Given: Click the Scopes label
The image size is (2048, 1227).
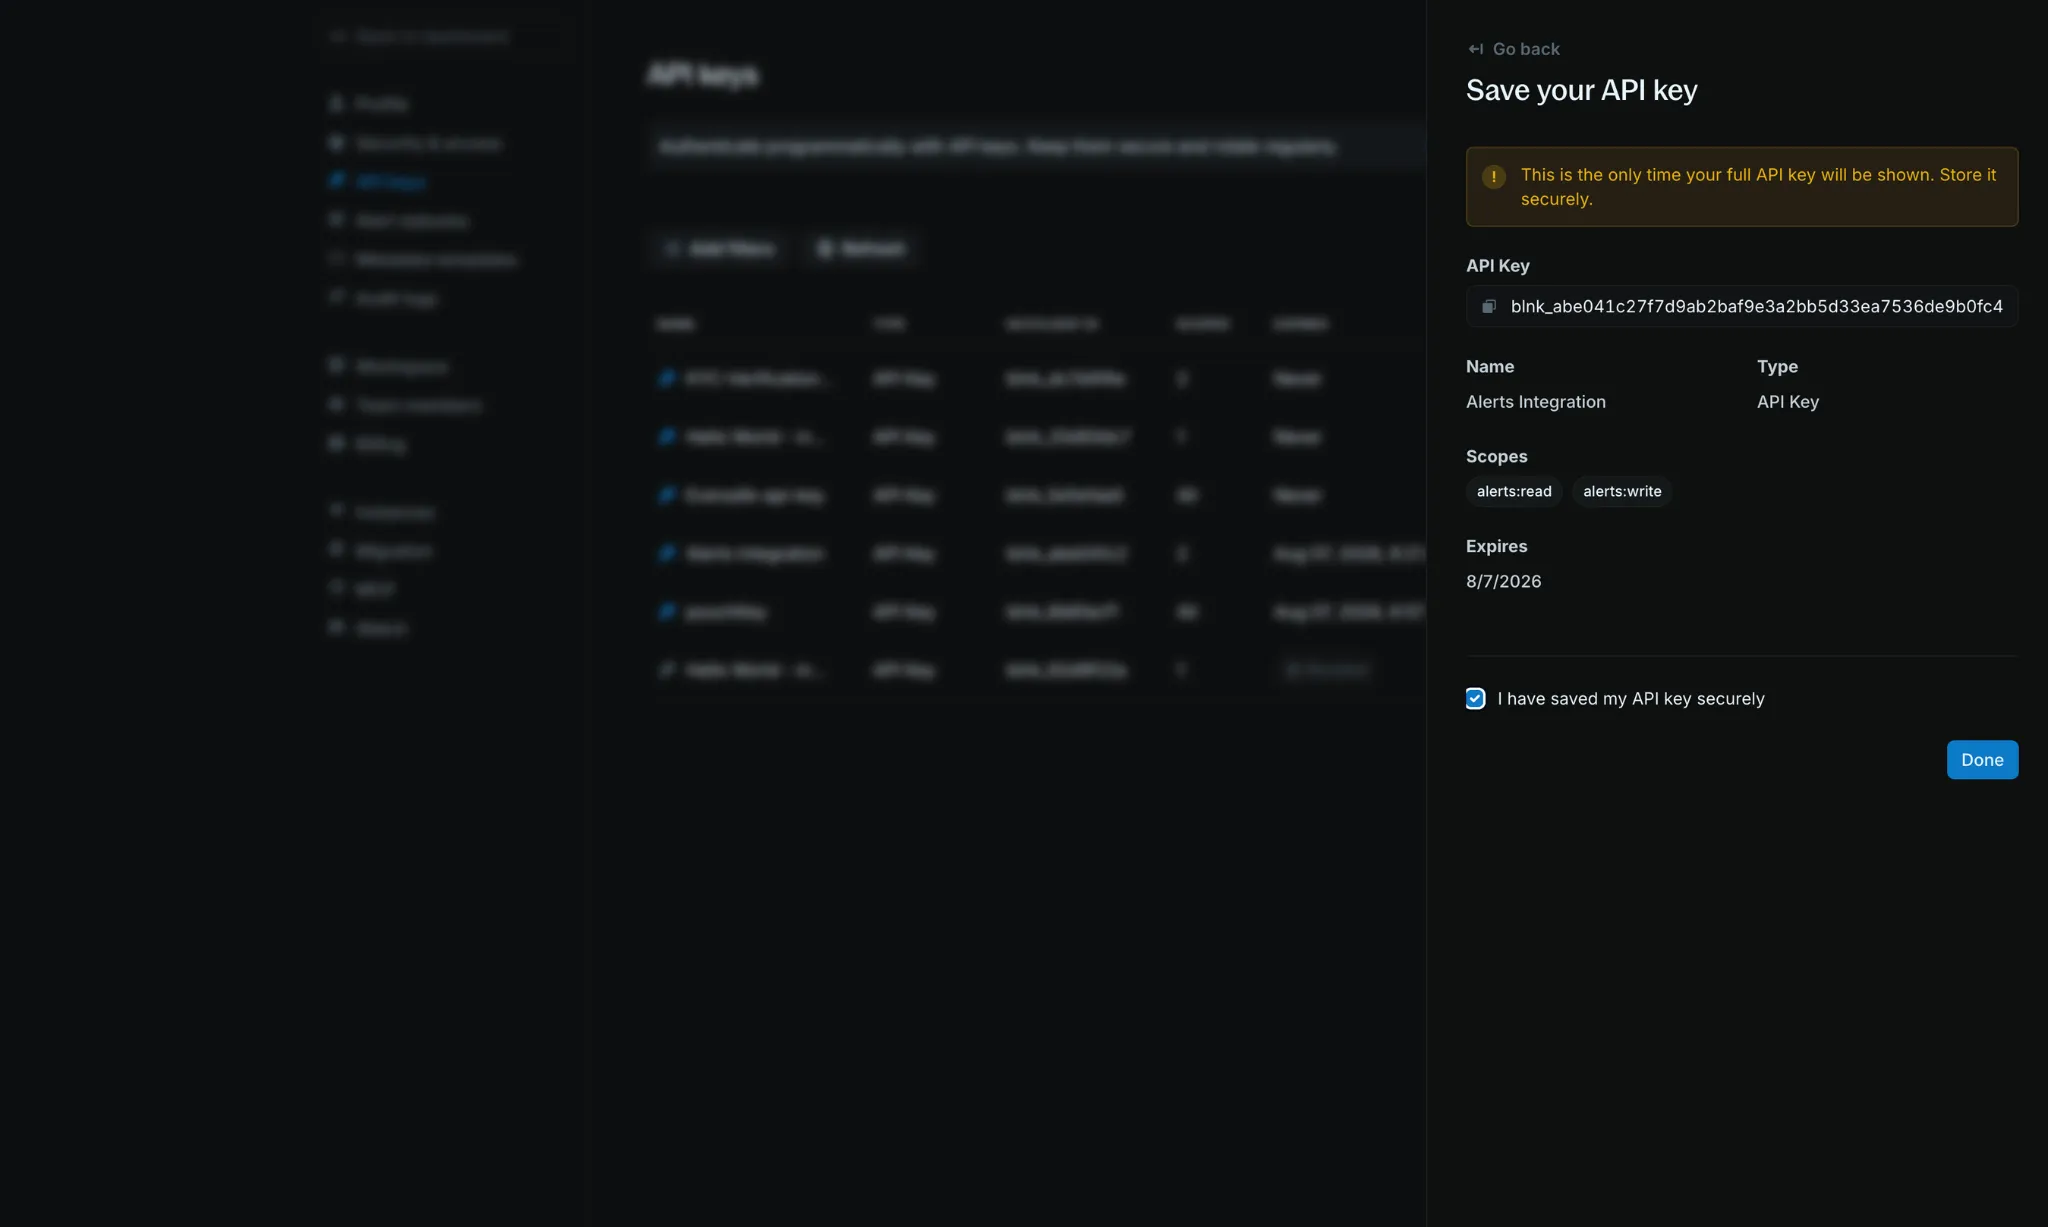Looking at the screenshot, I should (1496, 456).
